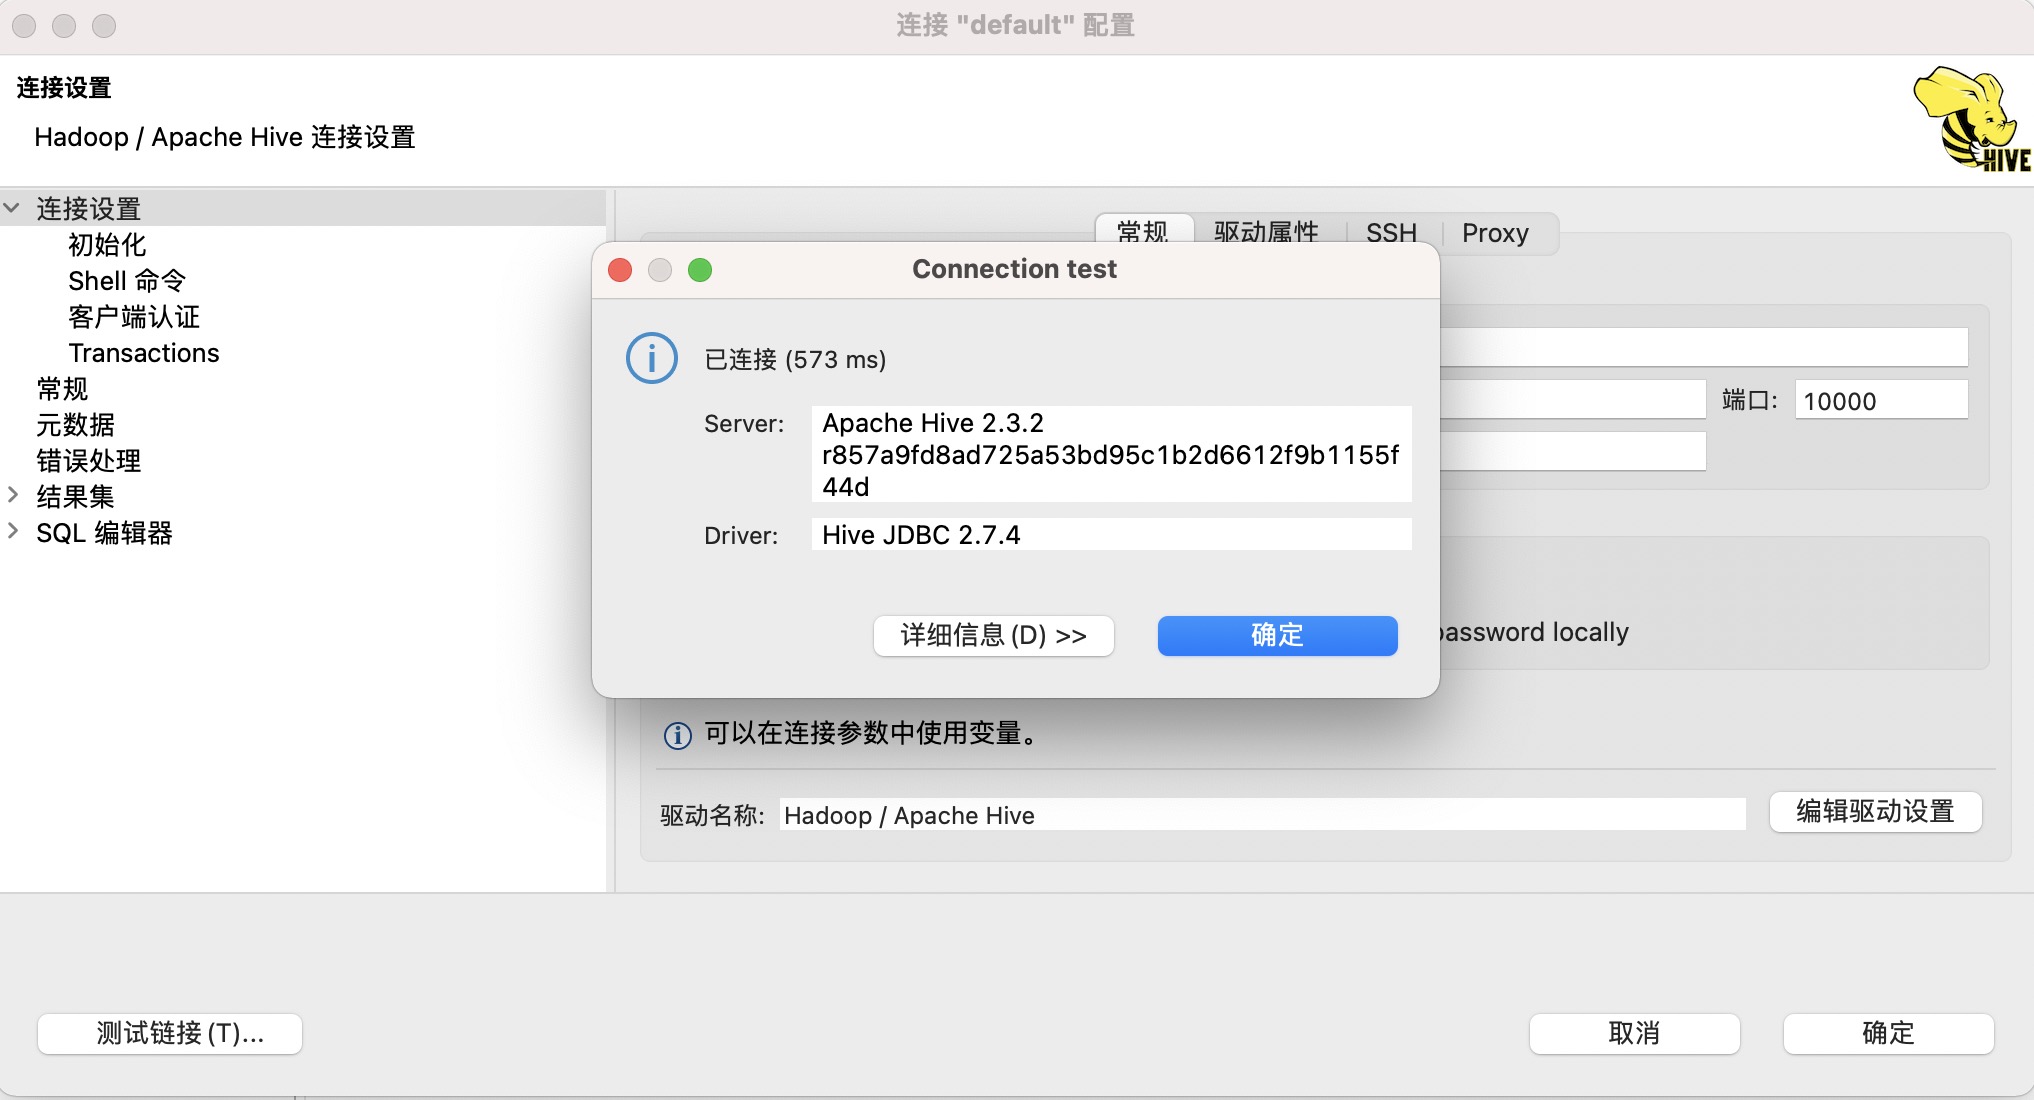This screenshot has height=1100, width=2034.
Task: Click the 驱动名称 field Hadoop / Apache Hive
Action: 1262,815
